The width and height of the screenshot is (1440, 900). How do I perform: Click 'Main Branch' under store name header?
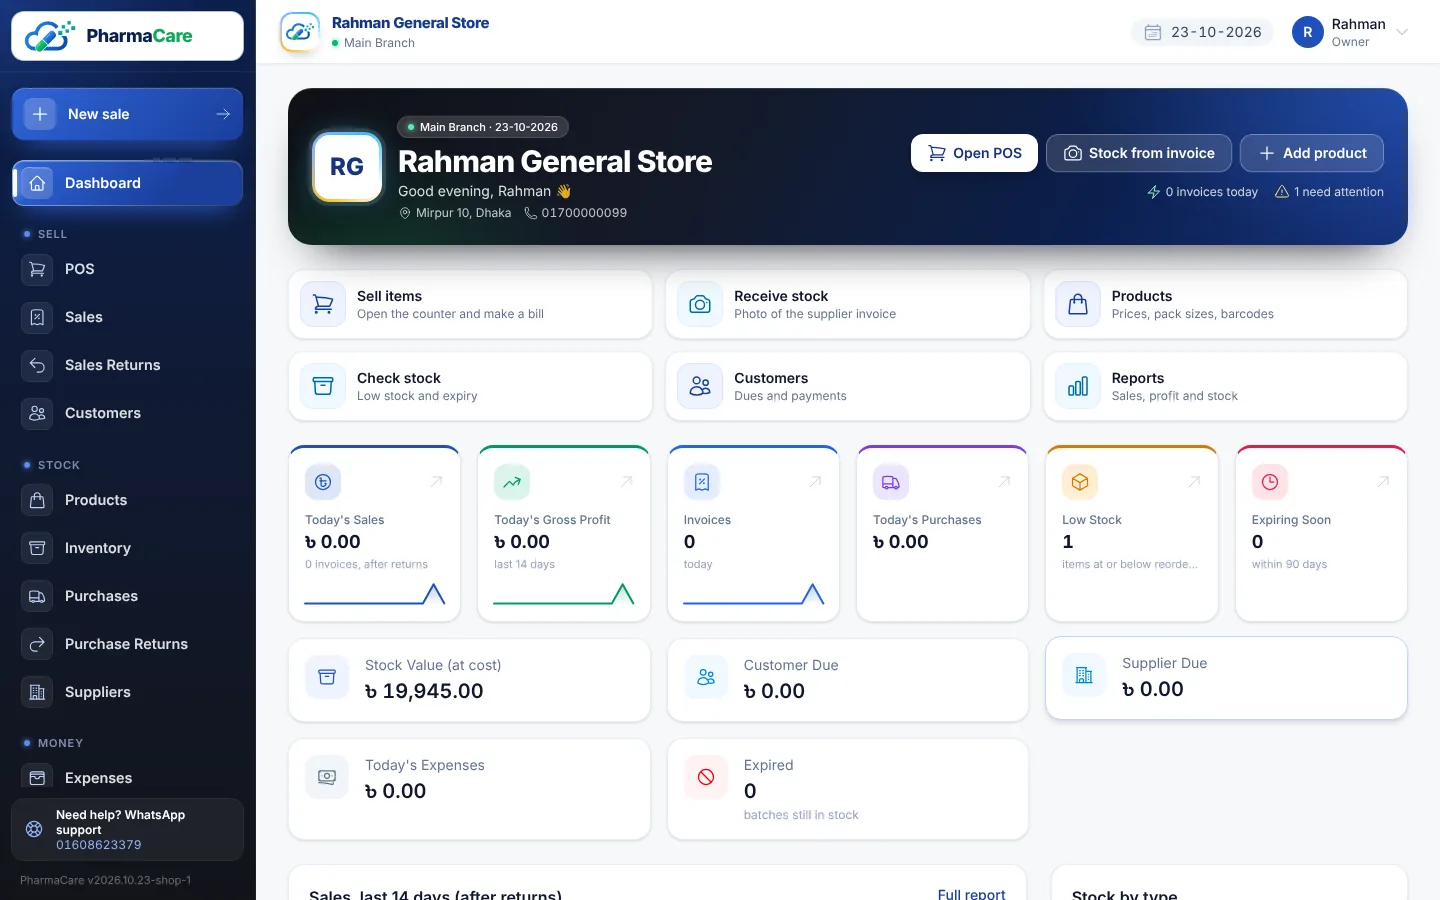pos(379,43)
